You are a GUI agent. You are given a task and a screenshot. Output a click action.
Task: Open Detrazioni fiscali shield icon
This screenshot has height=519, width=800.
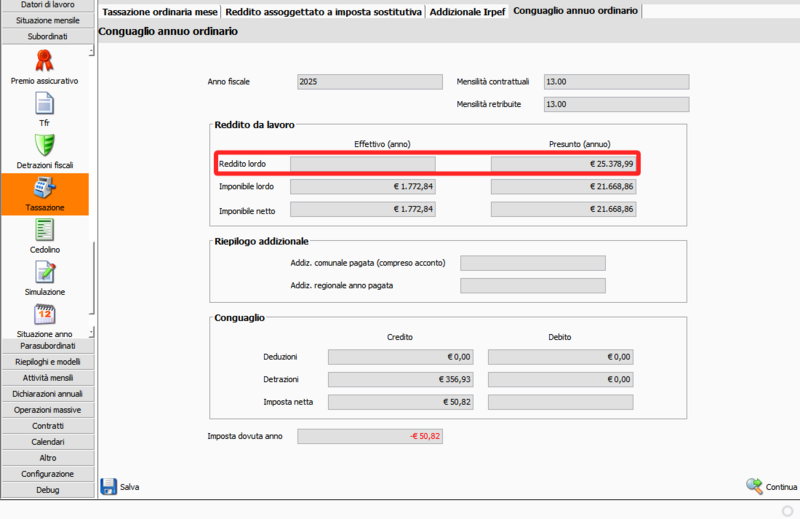[x=44, y=145]
